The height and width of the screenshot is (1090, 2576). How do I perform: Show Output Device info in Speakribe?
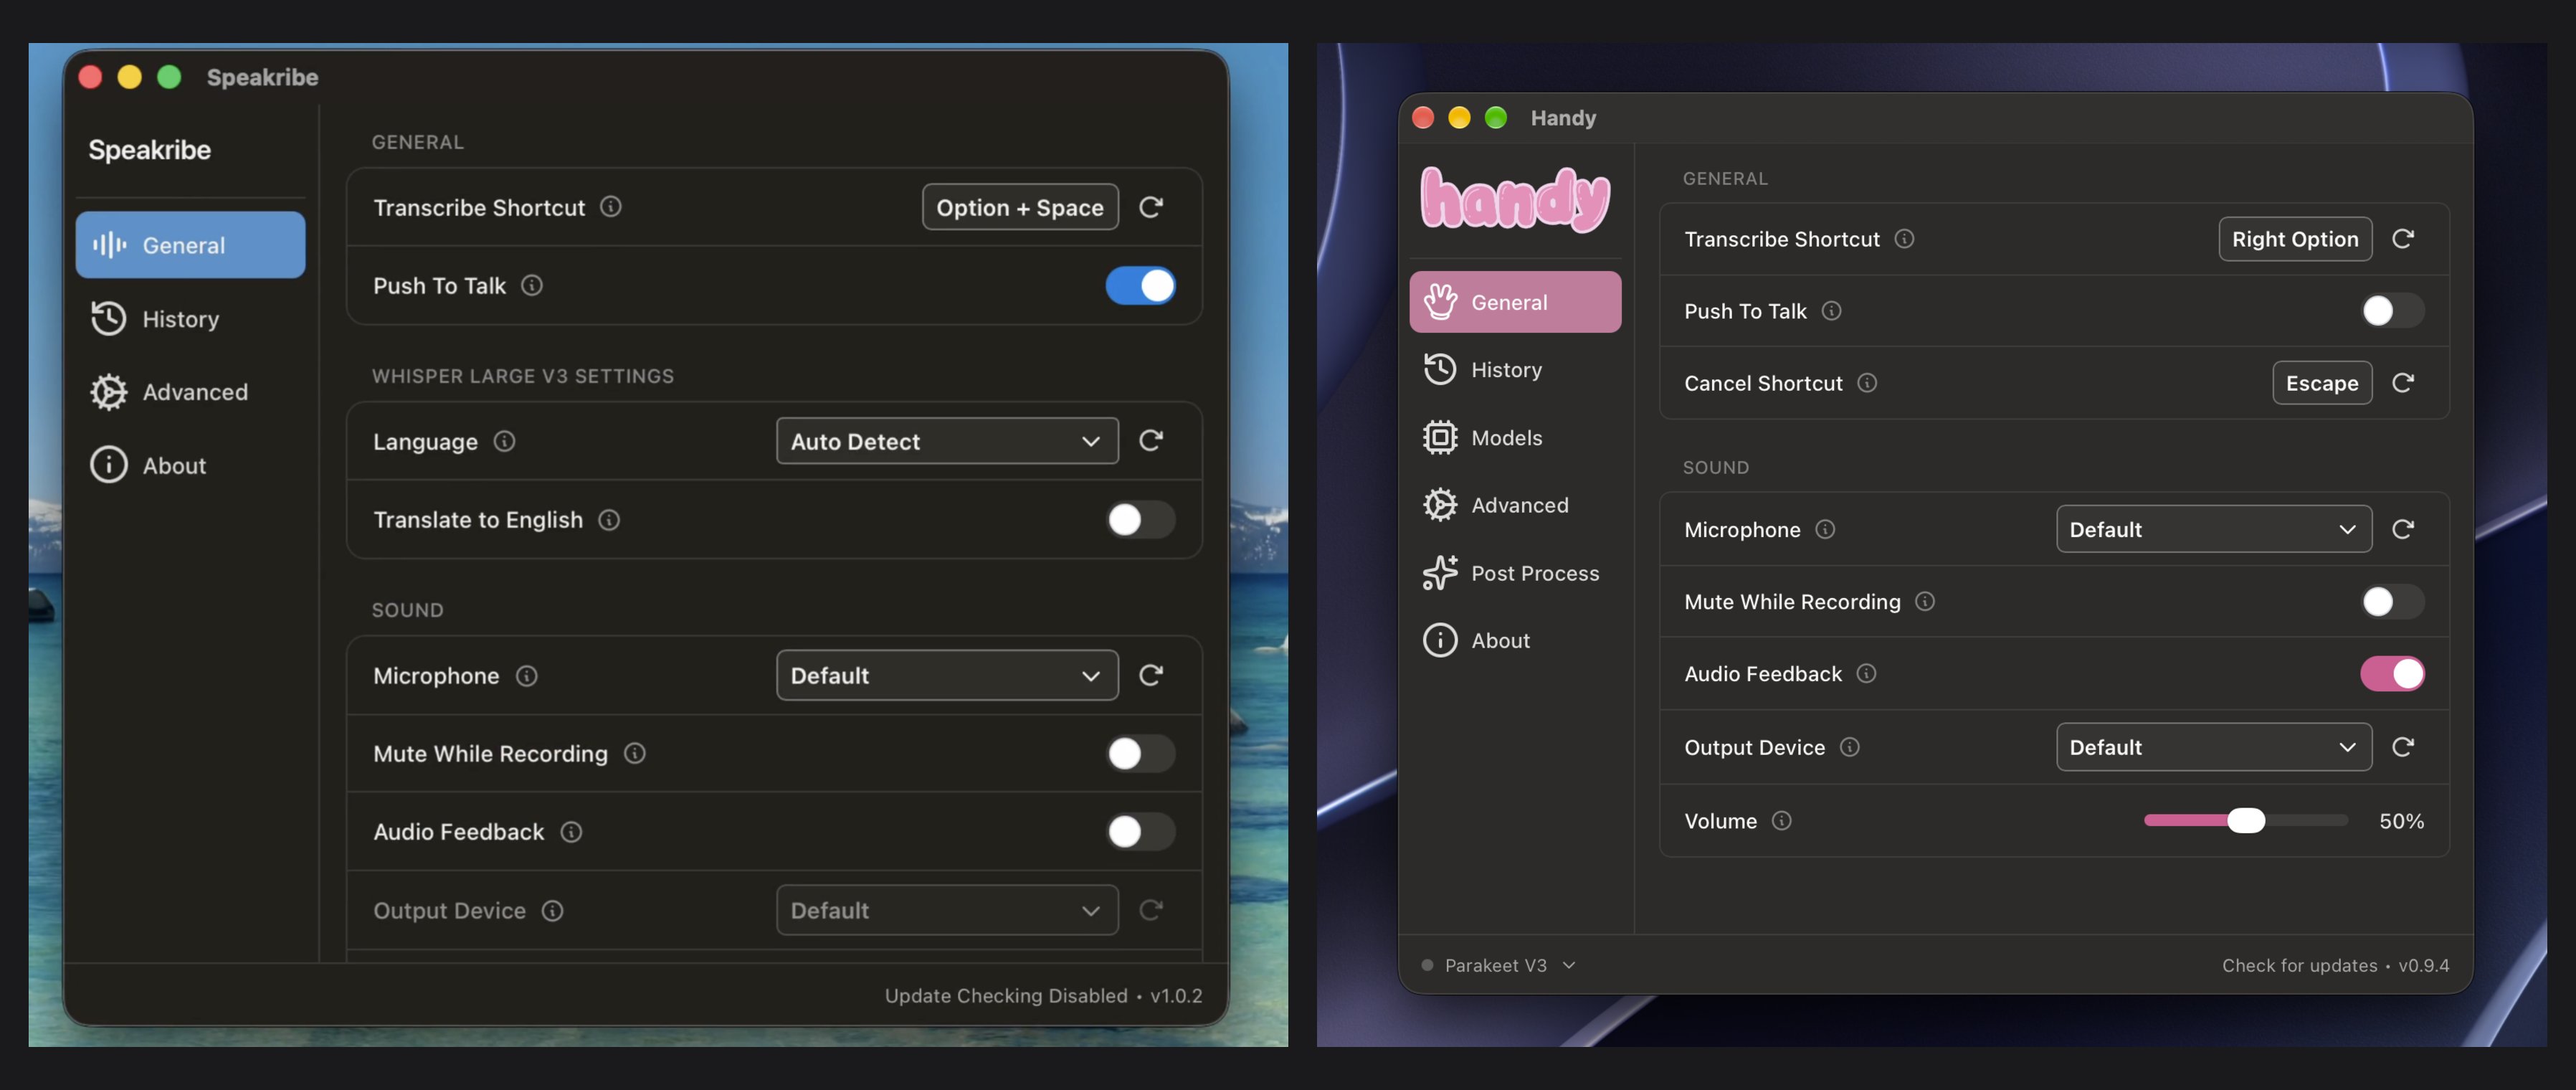[x=552, y=911]
